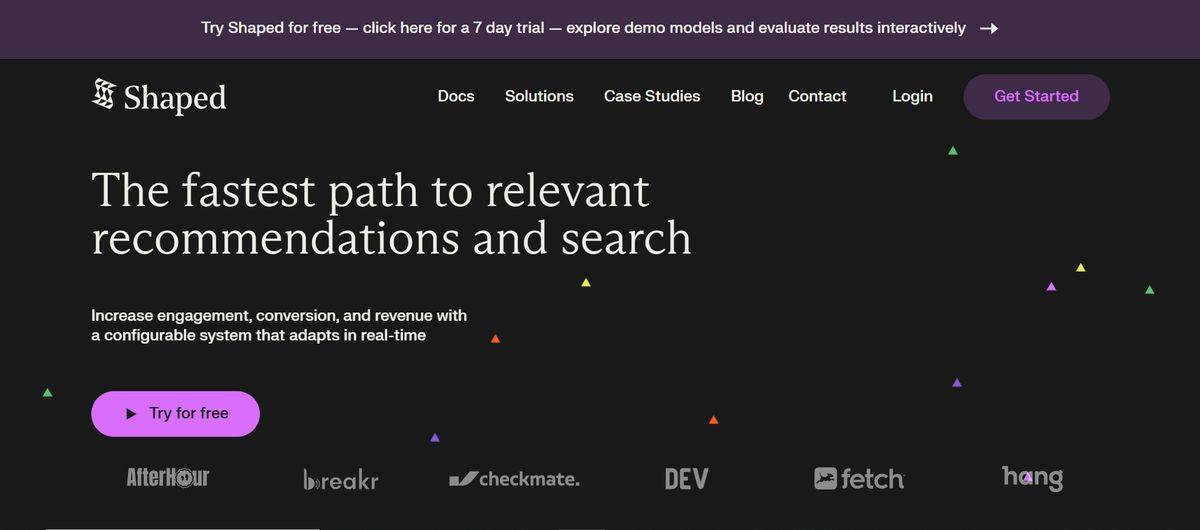Open the Blog page link

(x=747, y=96)
